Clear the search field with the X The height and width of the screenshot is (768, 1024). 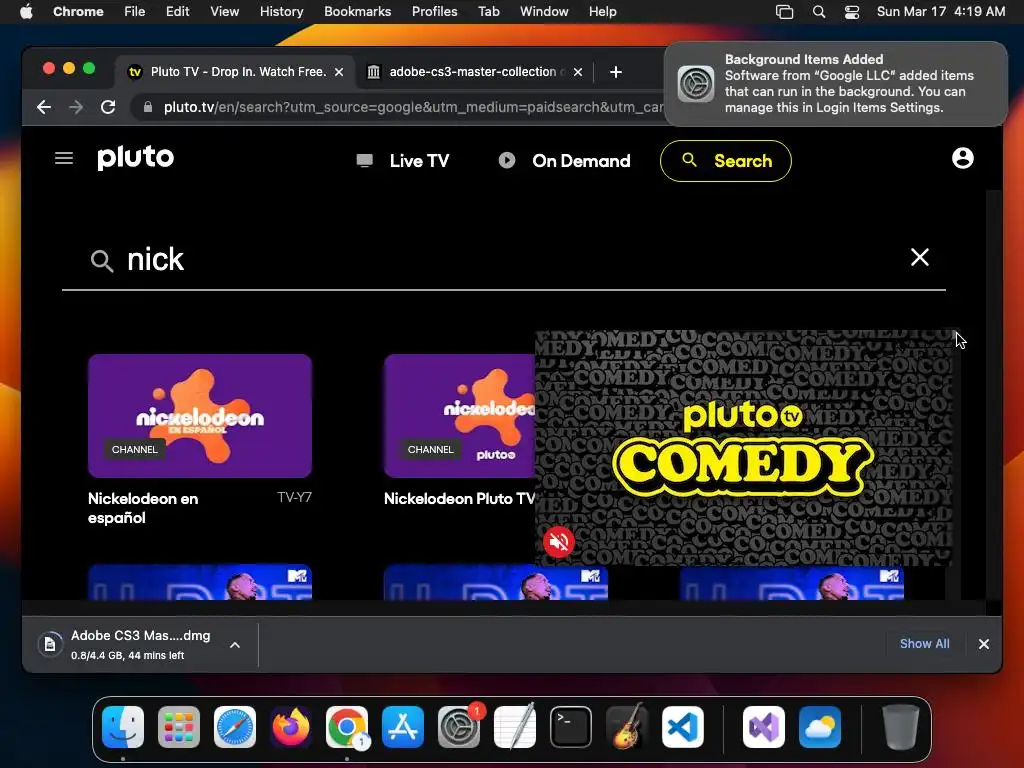(920, 257)
